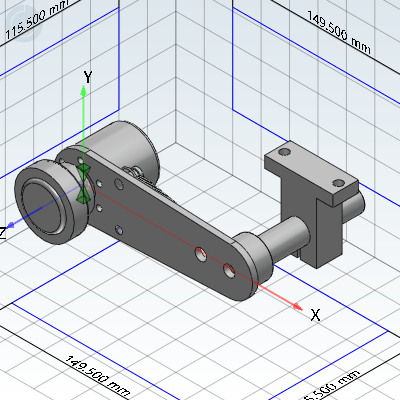400x400 pixels.
Task: Select the top-right 149.500 mm dimension label
Action: (338, 32)
